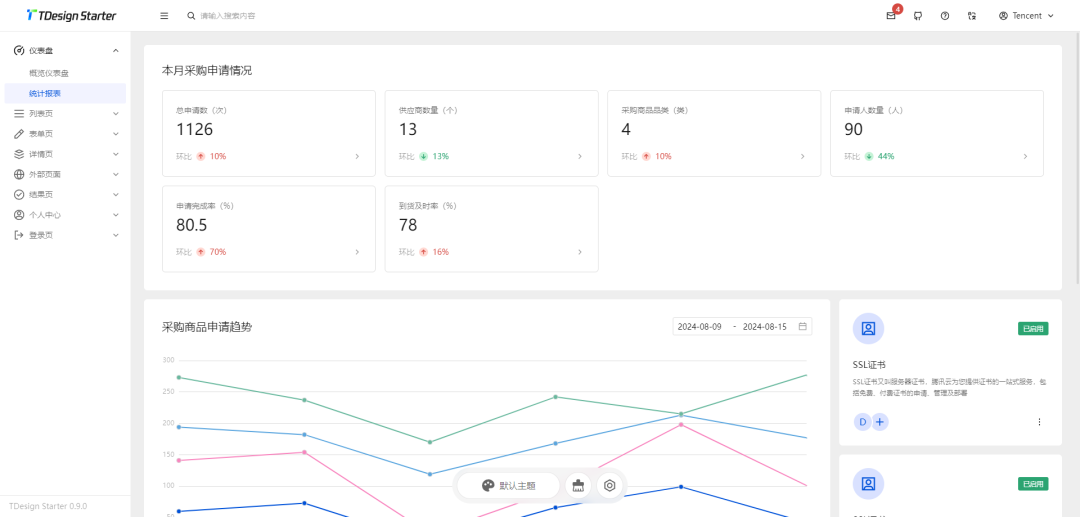This screenshot has height=517, width=1080.
Task: Click the search input field
Action: pos(260,16)
